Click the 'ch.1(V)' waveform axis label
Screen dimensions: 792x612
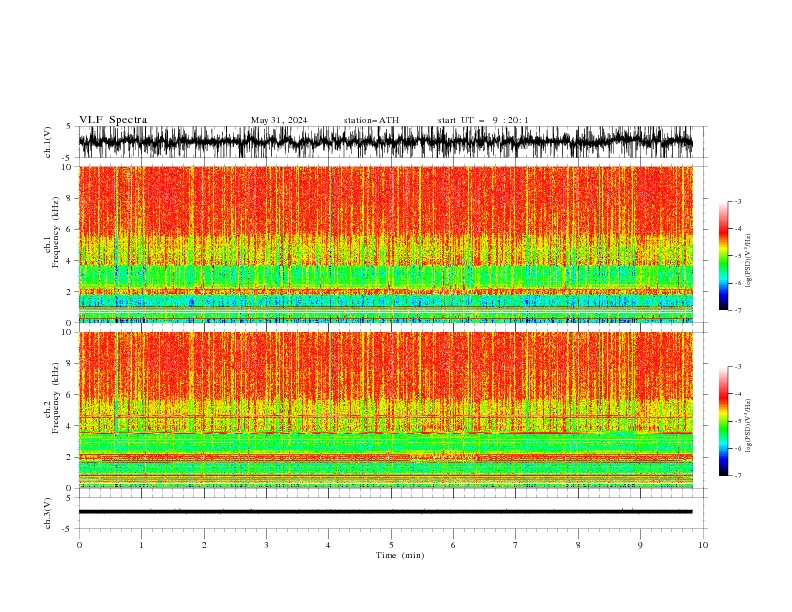coord(48,142)
